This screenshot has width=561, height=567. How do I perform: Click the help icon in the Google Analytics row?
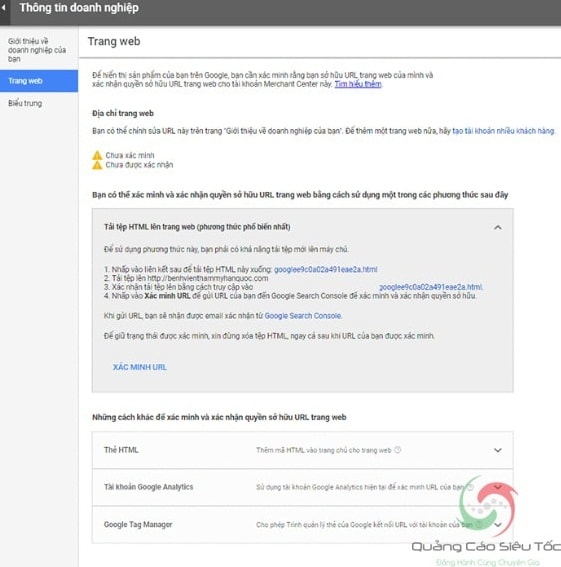pos(470,487)
